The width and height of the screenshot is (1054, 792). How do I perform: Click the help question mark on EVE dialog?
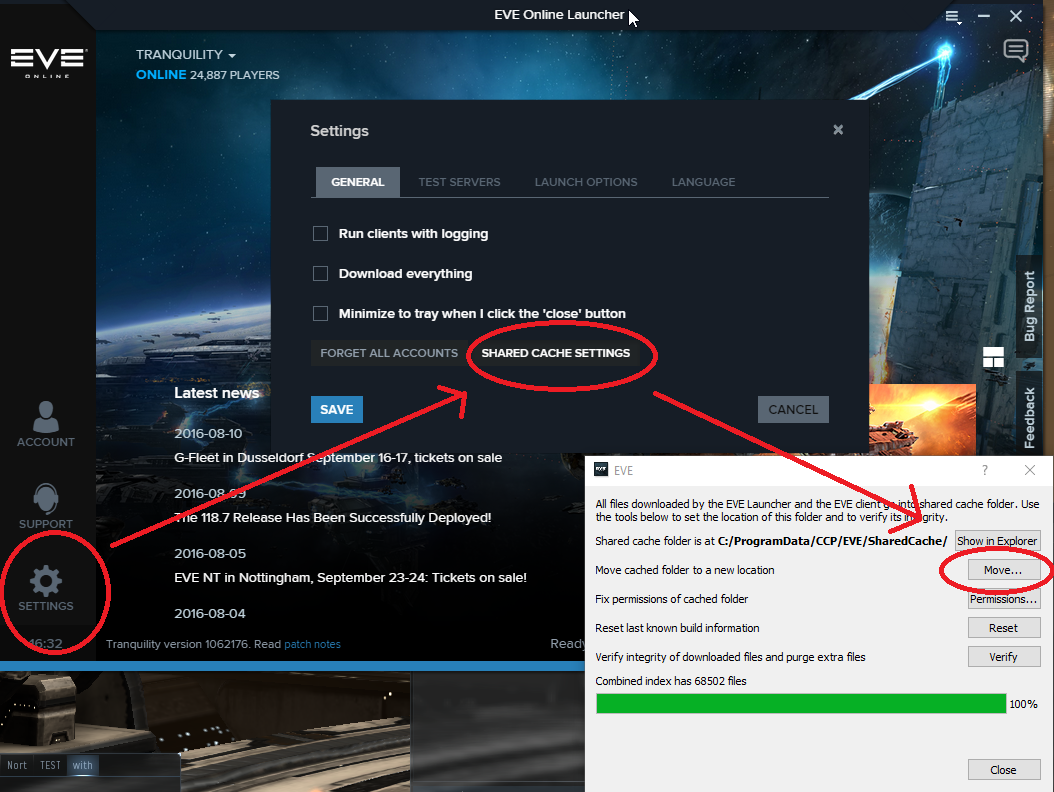(984, 469)
